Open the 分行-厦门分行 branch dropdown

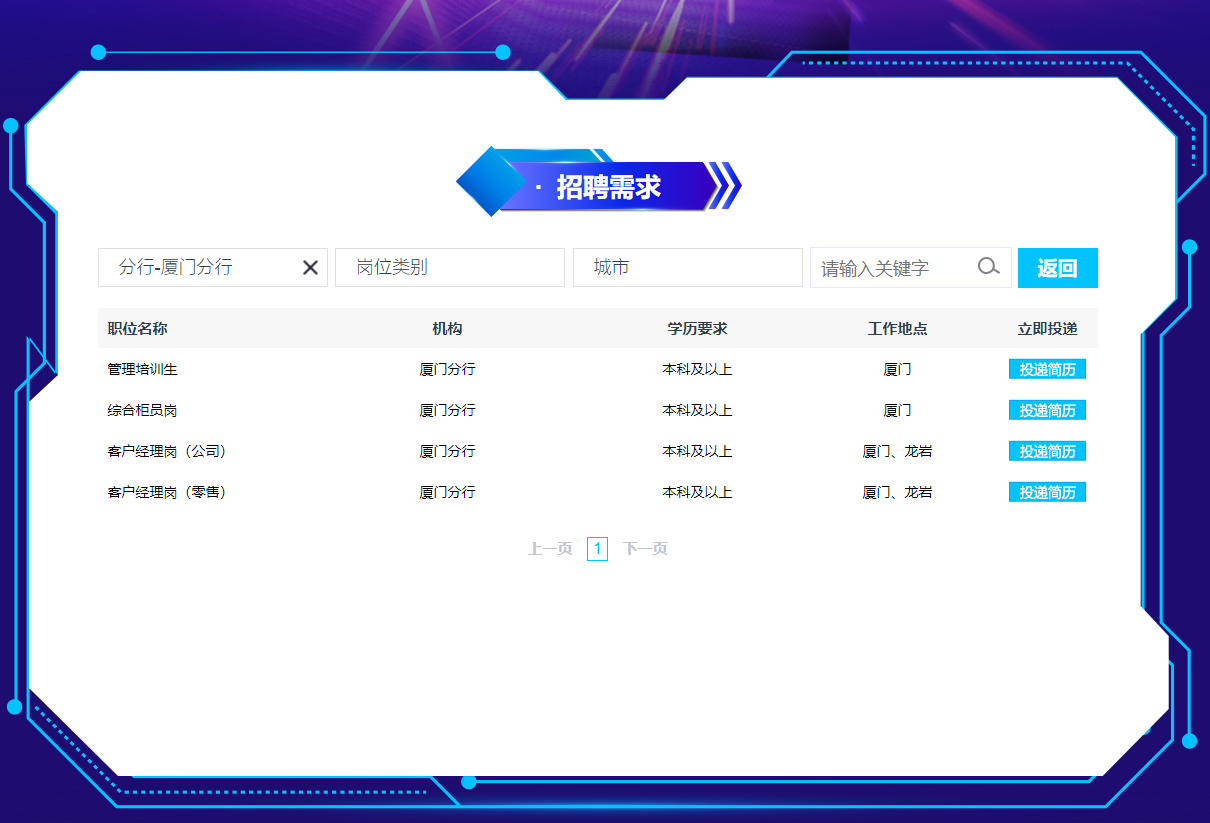pyautogui.click(x=213, y=267)
